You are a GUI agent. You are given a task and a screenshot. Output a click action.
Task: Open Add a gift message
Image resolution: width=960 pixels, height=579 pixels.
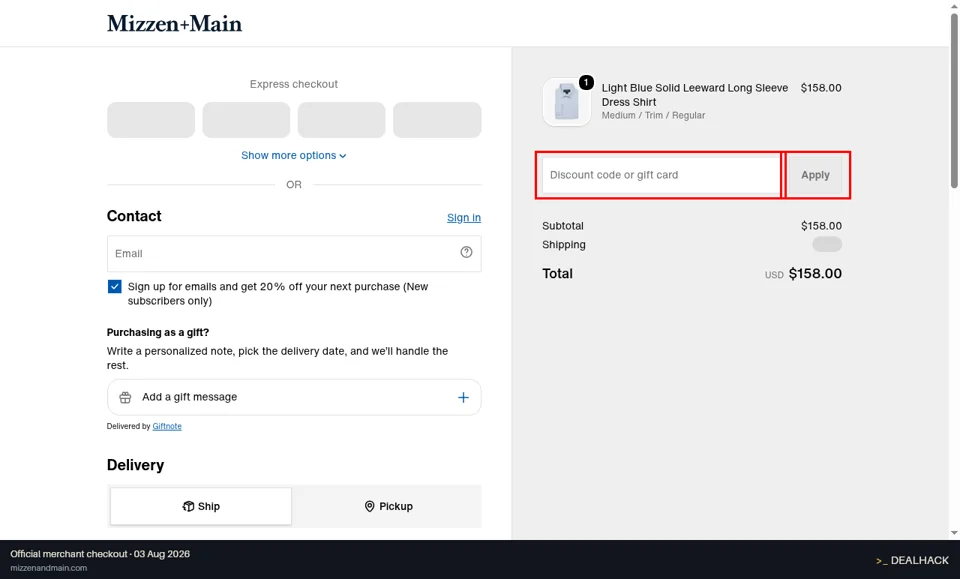coord(294,397)
